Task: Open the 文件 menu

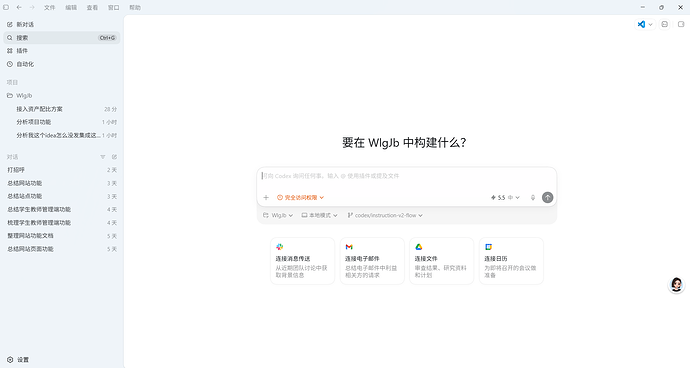Action: [50, 7]
